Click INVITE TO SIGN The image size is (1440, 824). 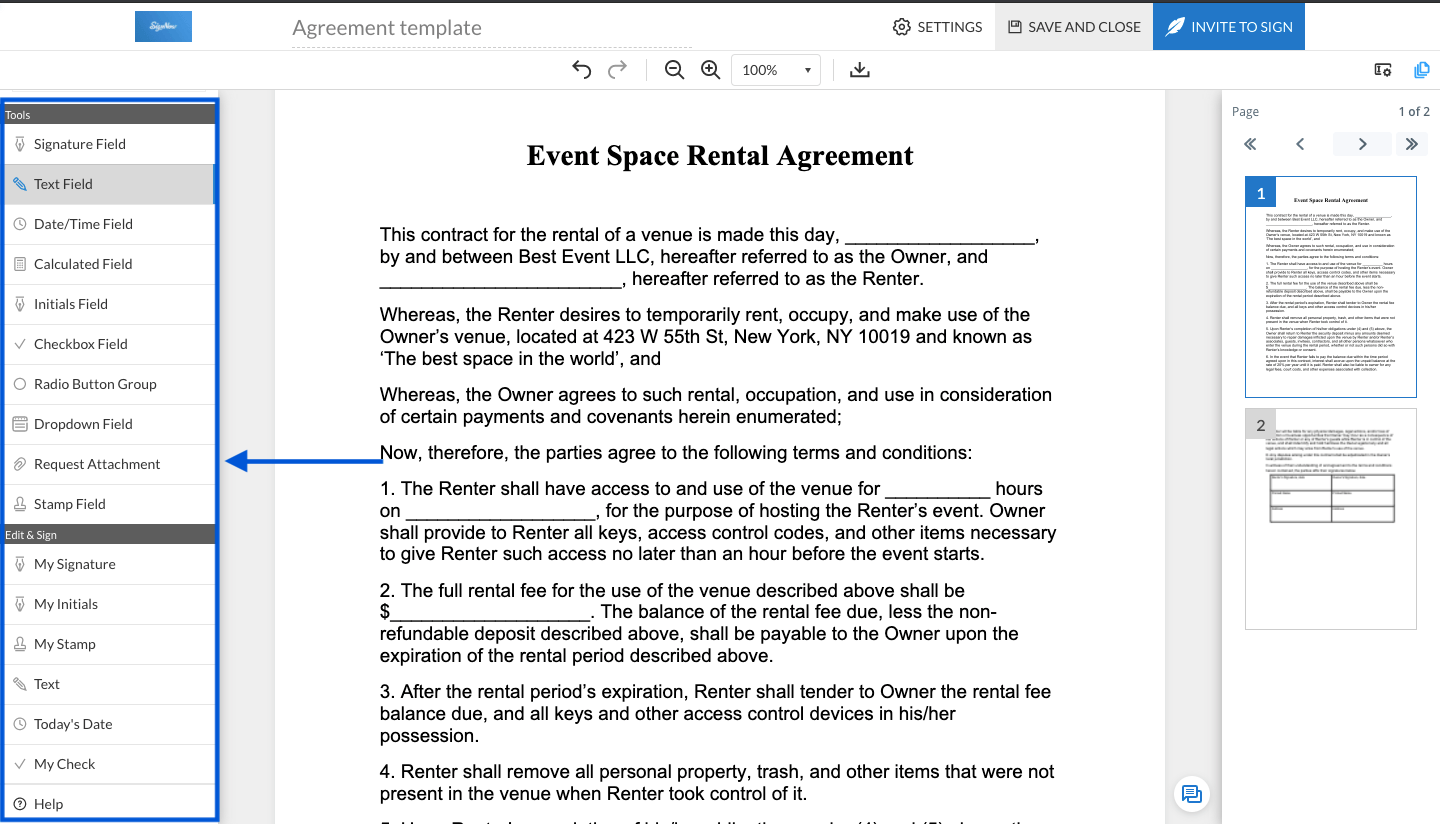coord(1228,27)
